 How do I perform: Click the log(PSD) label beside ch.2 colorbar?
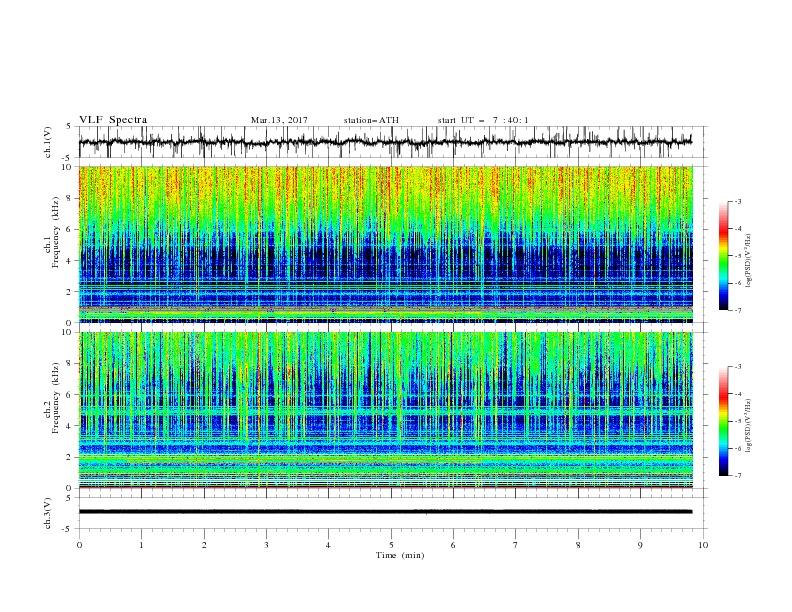pyautogui.click(x=749, y=426)
